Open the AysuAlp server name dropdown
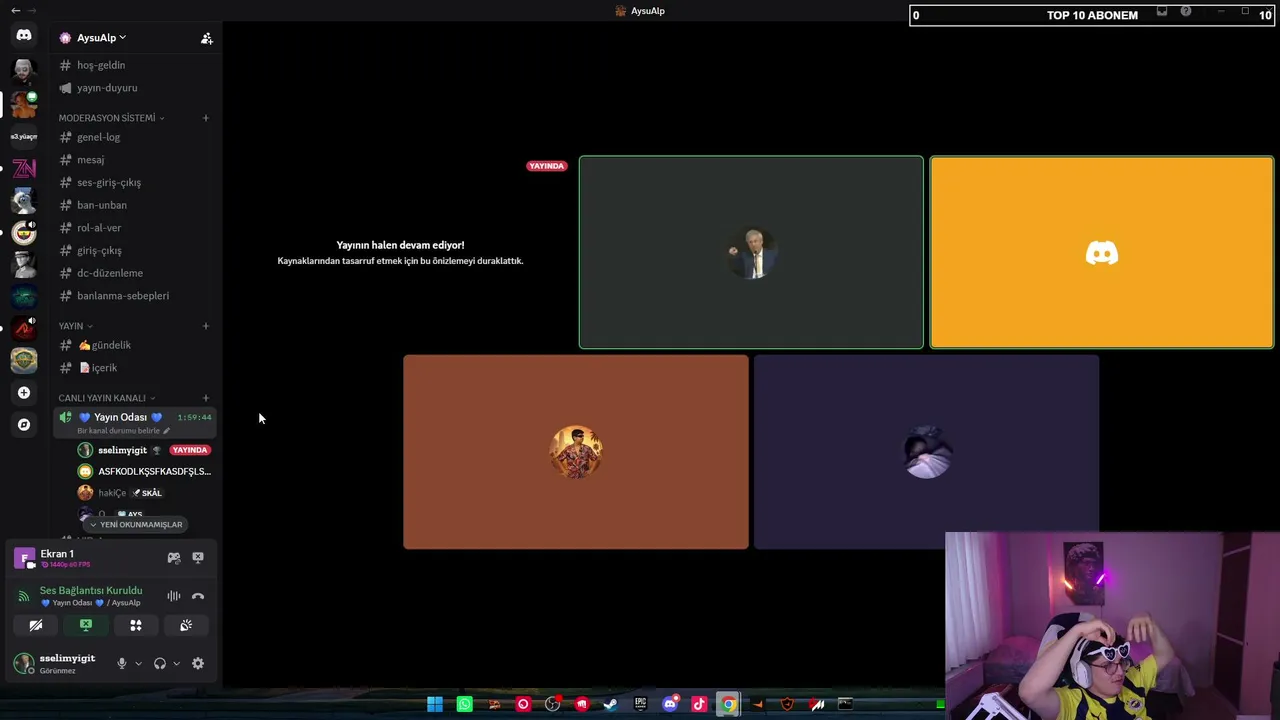 click(102, 38)
